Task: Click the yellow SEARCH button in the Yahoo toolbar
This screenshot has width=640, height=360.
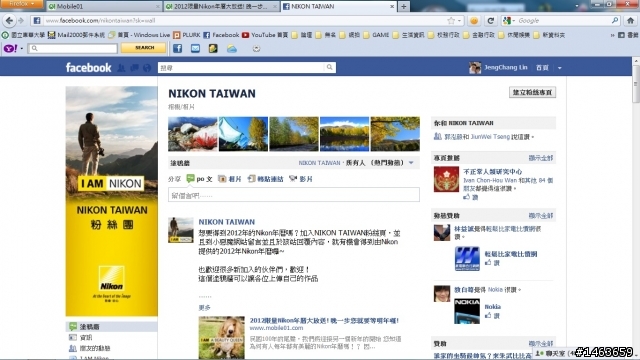Action: click(144, 48)
